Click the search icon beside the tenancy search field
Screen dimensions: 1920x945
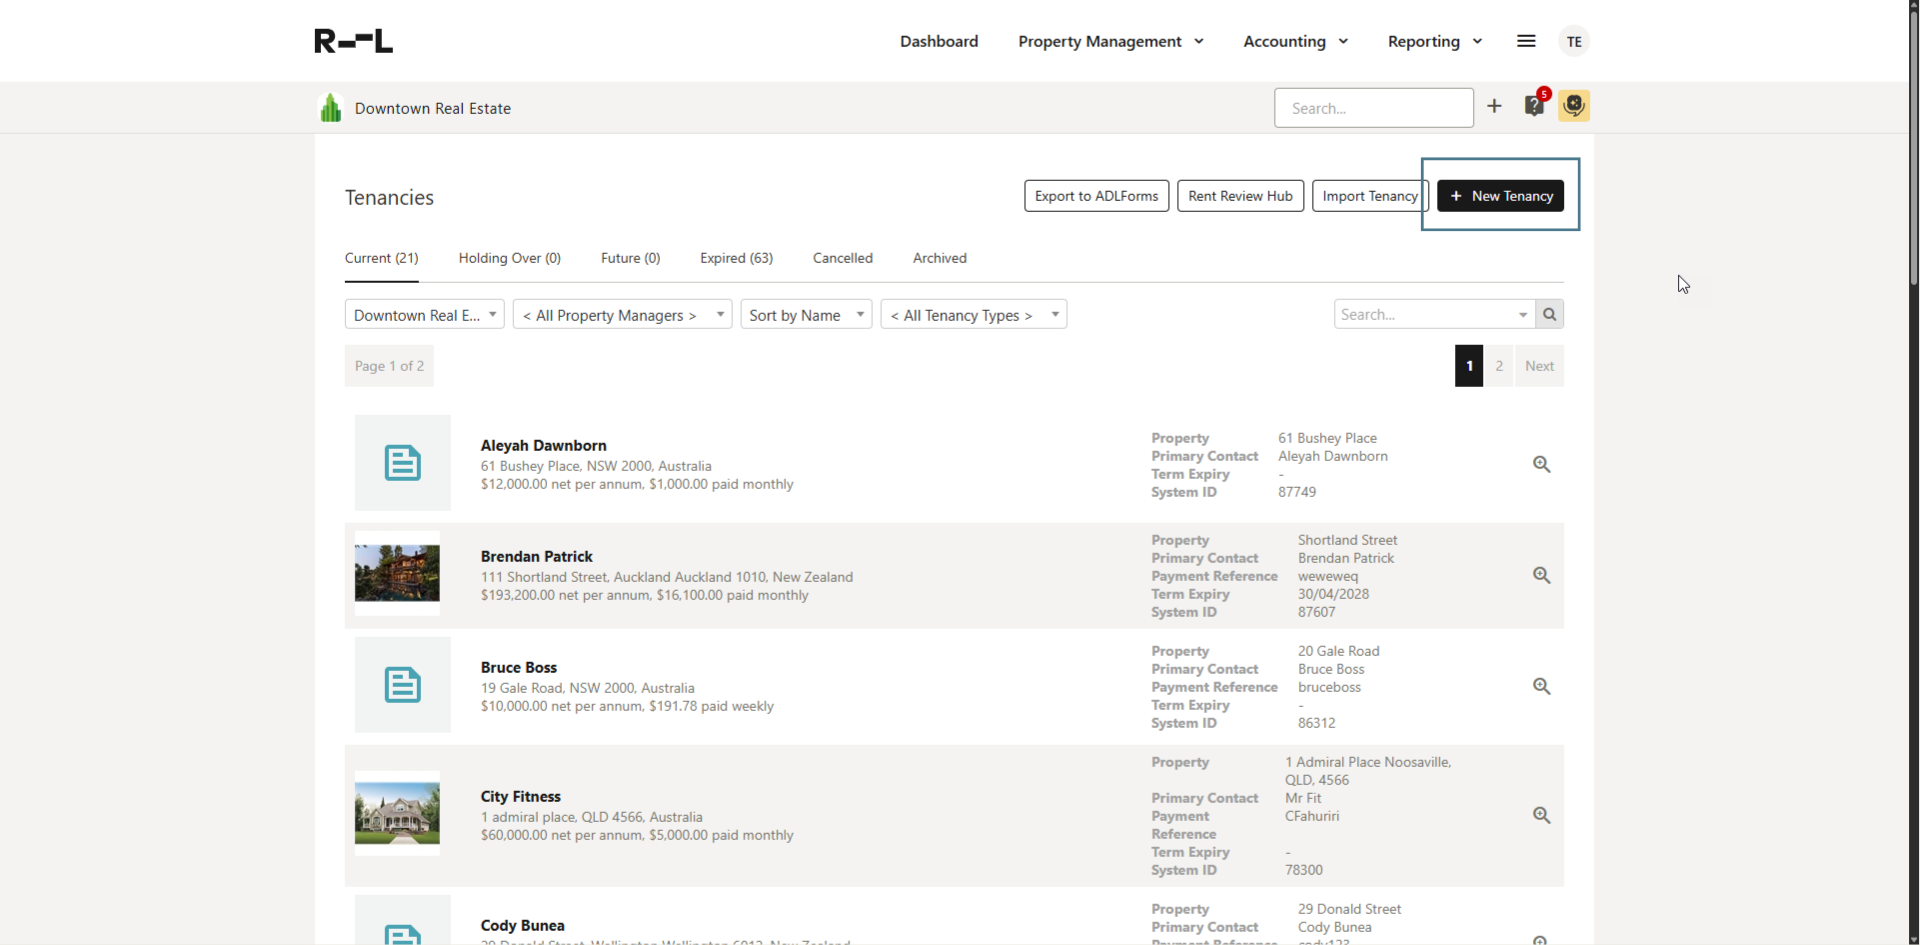pos(1550,313)
